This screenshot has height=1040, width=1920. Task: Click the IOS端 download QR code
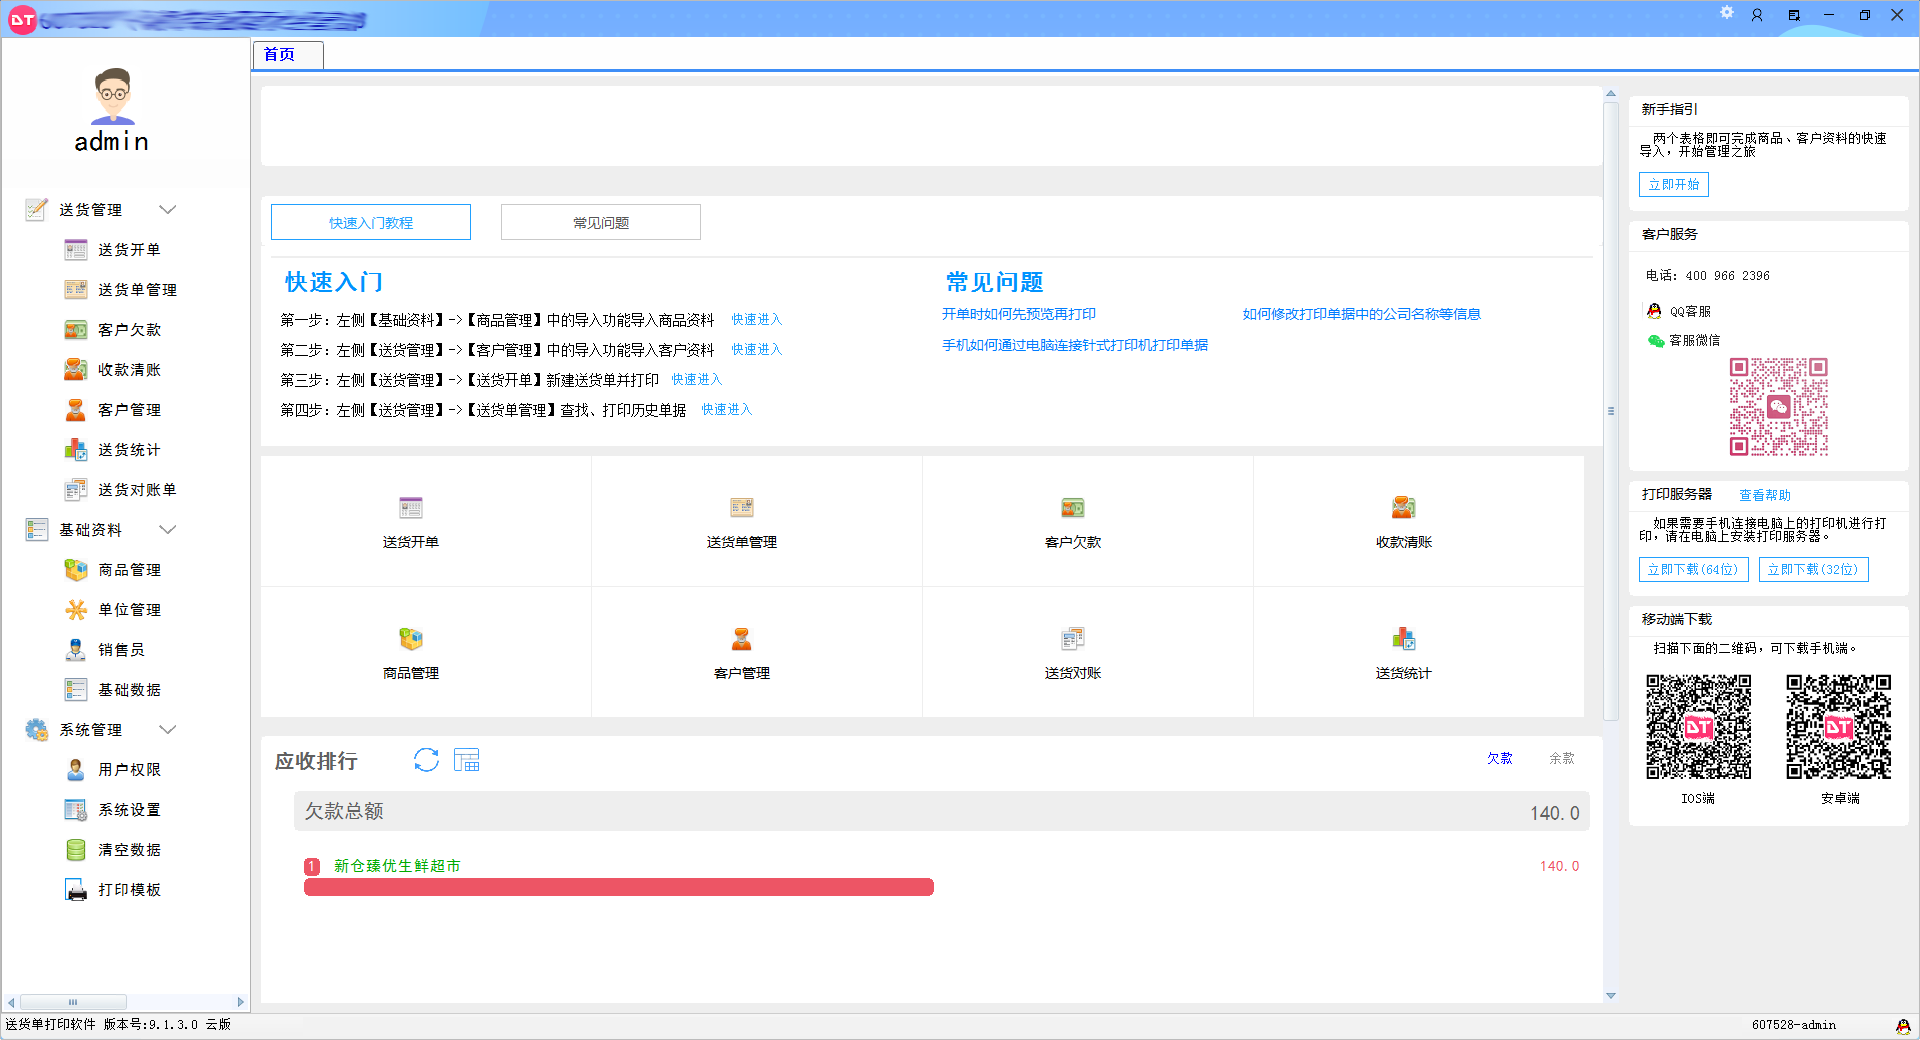click(1699, 727)
